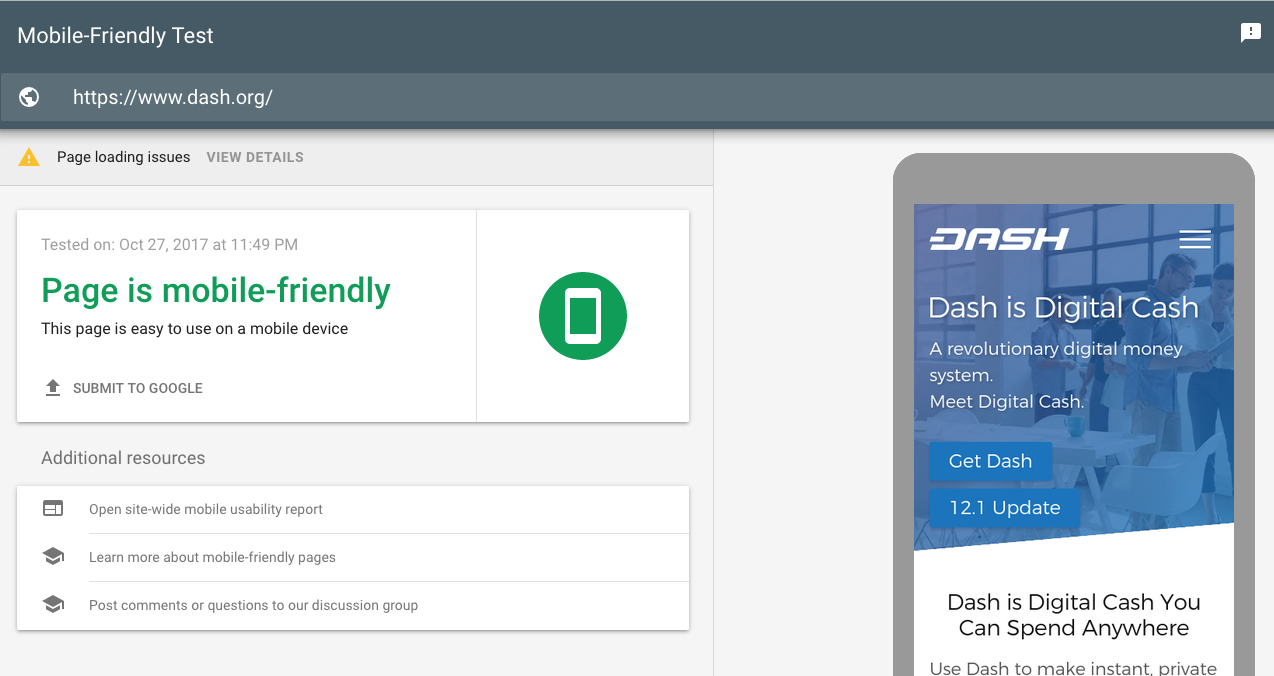Edit the https://www.dash.org/ URL field
Viewport: 1274px width, 676px height.
tap(637, 97)
